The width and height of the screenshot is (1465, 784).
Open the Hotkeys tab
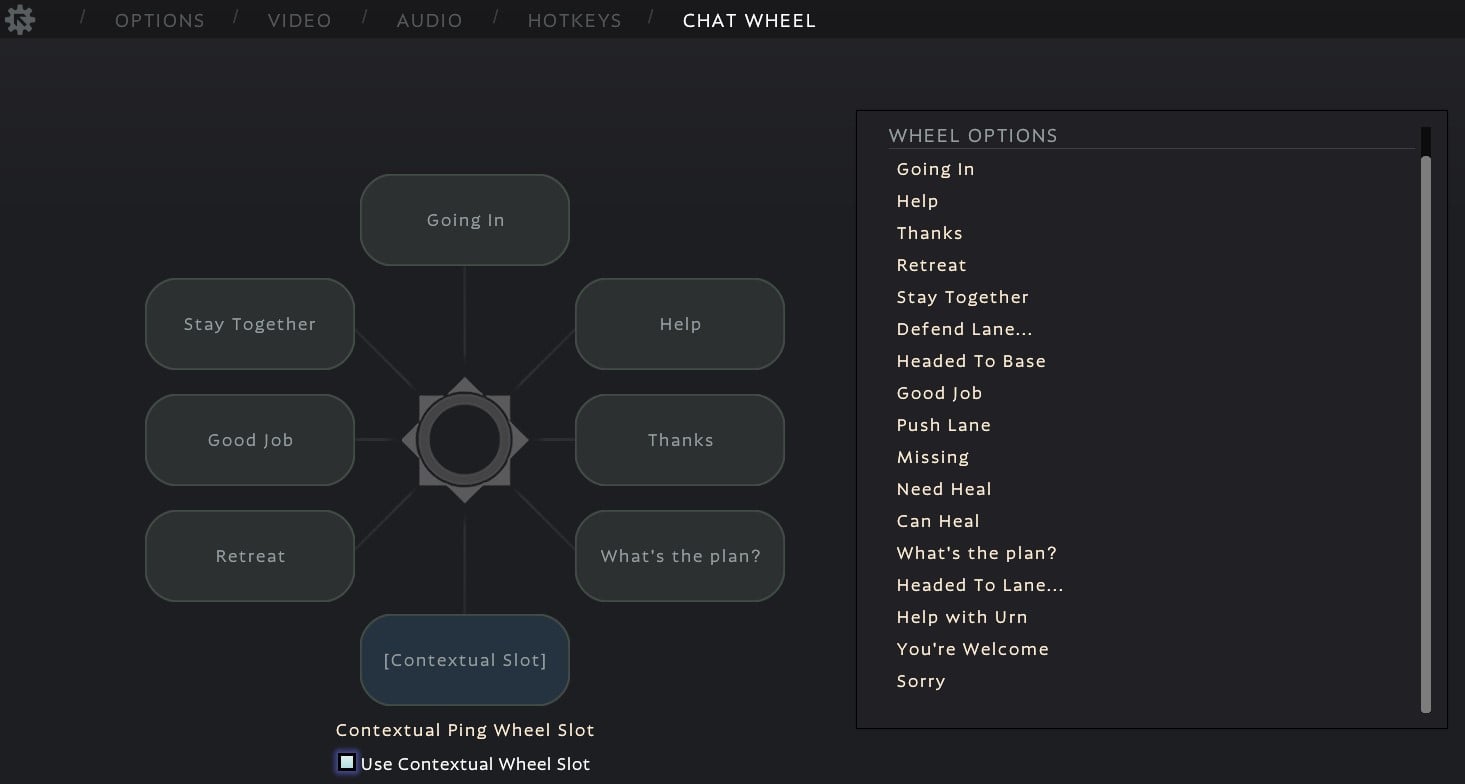click(x=574, y=20)
